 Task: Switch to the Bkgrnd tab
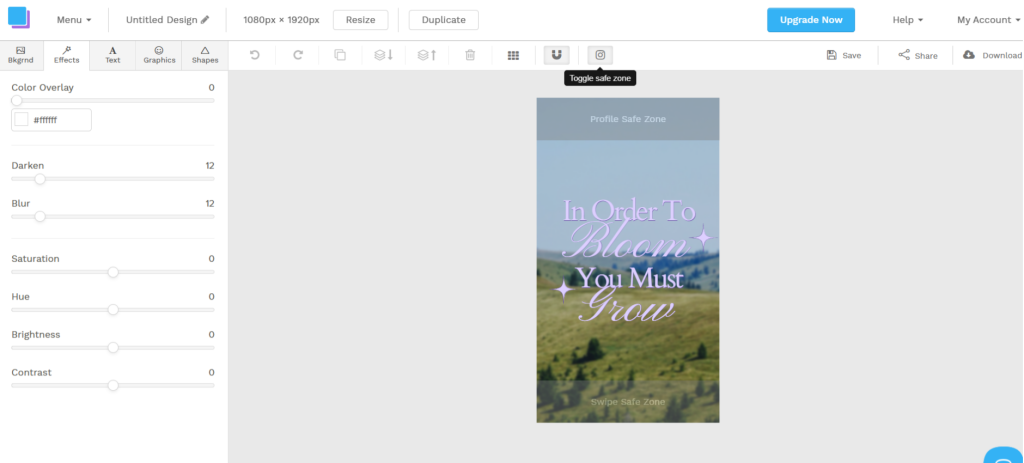tap(21, 56)
